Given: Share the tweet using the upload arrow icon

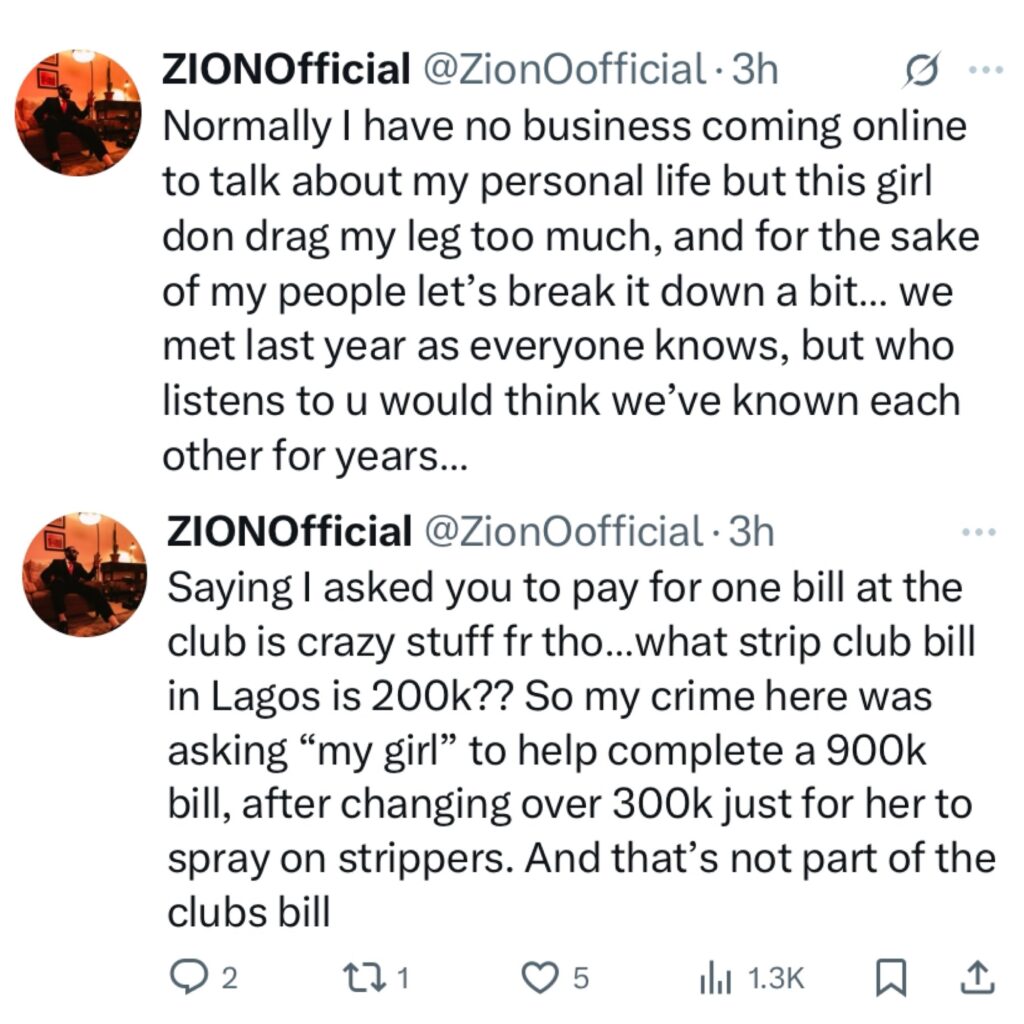Looking at the screenshot, I should (x=978, y=978).
